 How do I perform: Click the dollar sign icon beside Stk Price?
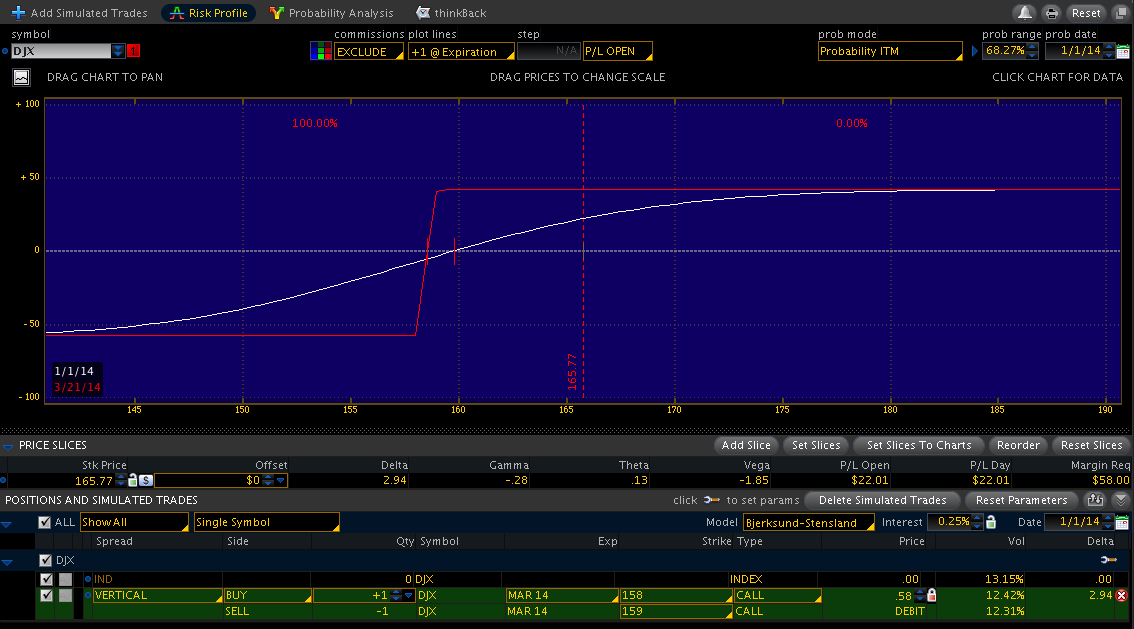(145, 480)
